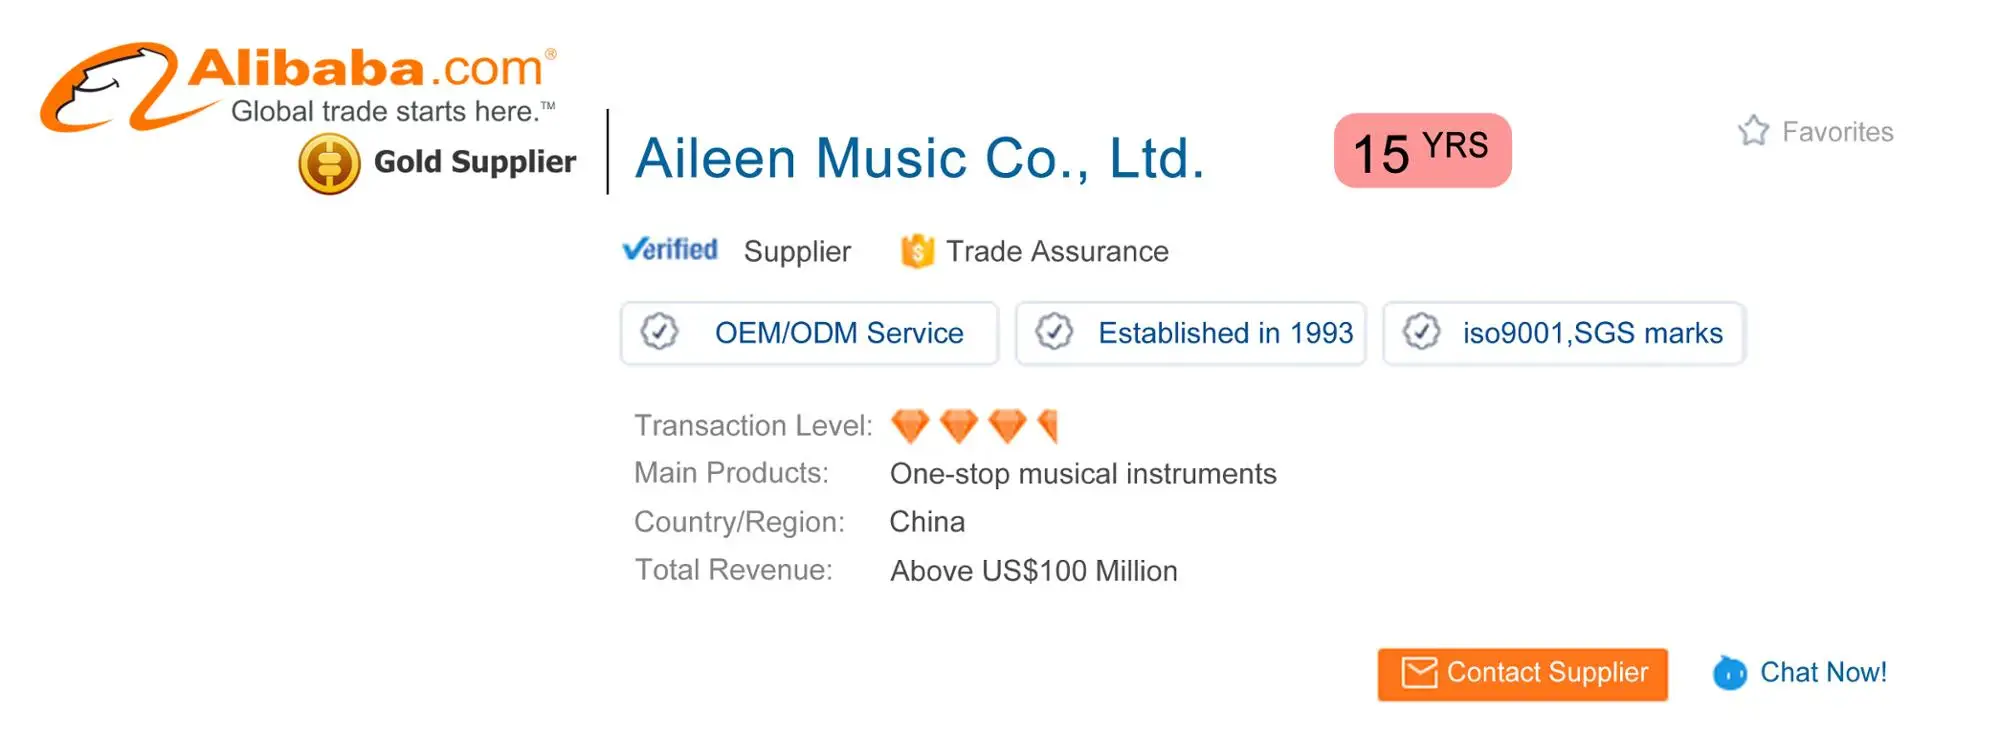Click the Chat Now bubble icon
Screen dimensions: 2000x732
click(x=1729, y=673)
